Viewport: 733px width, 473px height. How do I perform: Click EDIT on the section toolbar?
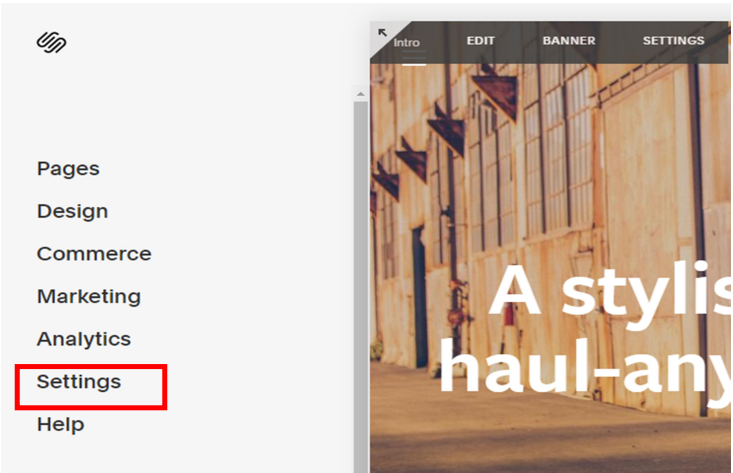point(481,41)
